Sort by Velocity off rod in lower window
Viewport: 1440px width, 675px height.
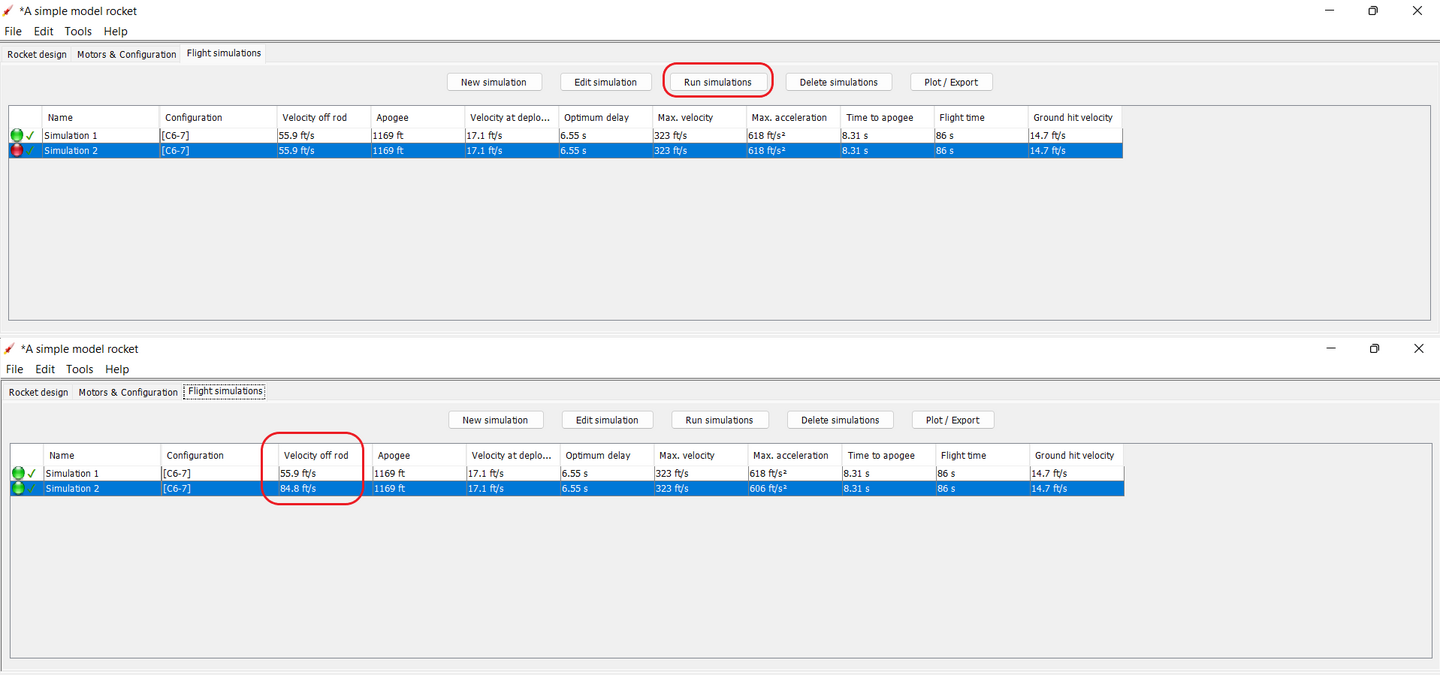(x=316, y=455)
